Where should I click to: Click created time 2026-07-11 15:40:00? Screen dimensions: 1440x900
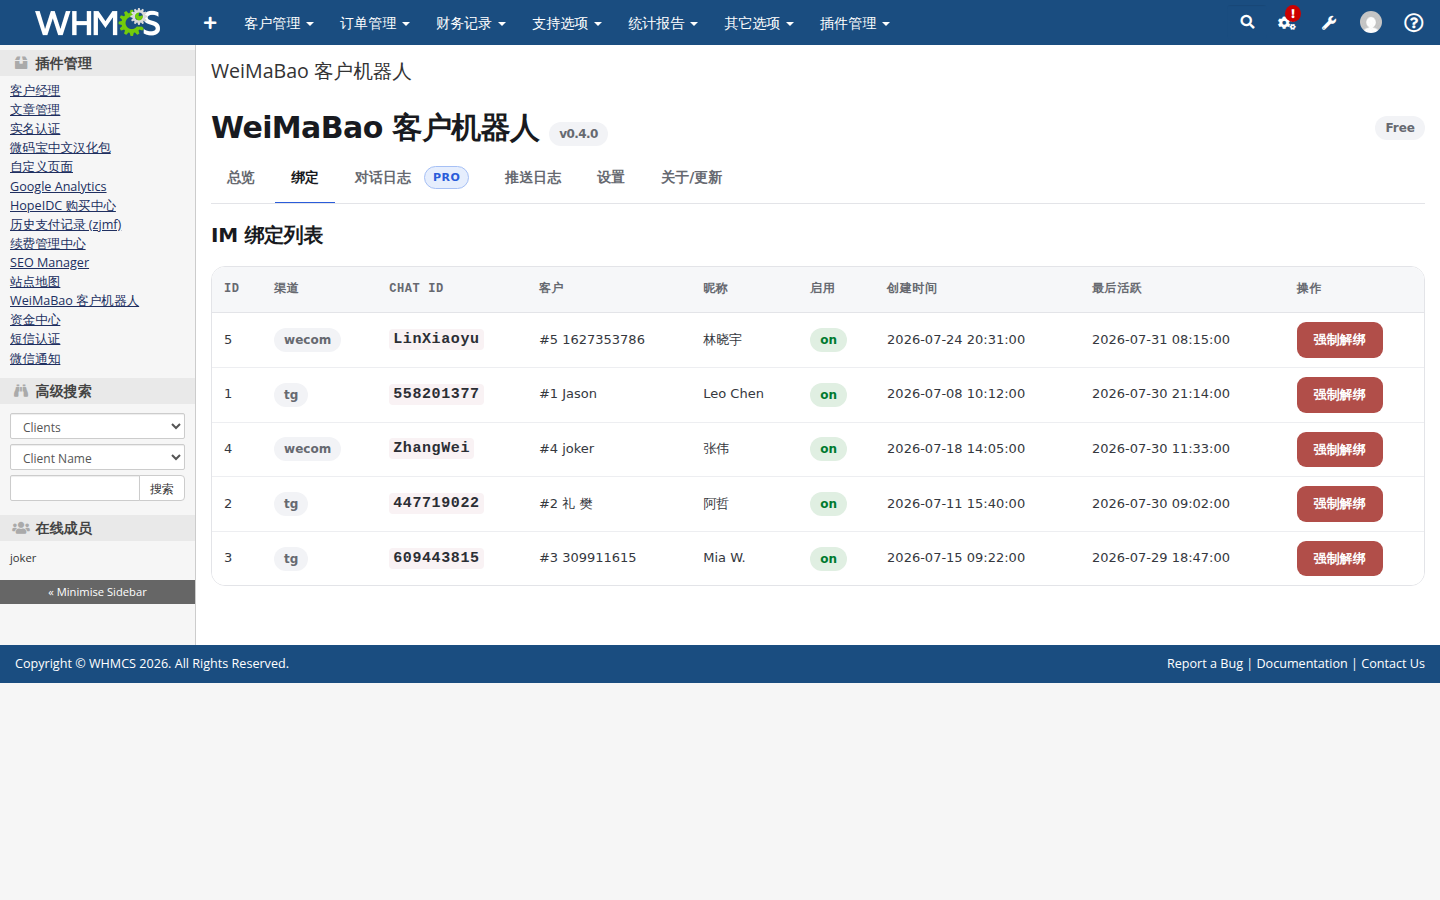956,504
